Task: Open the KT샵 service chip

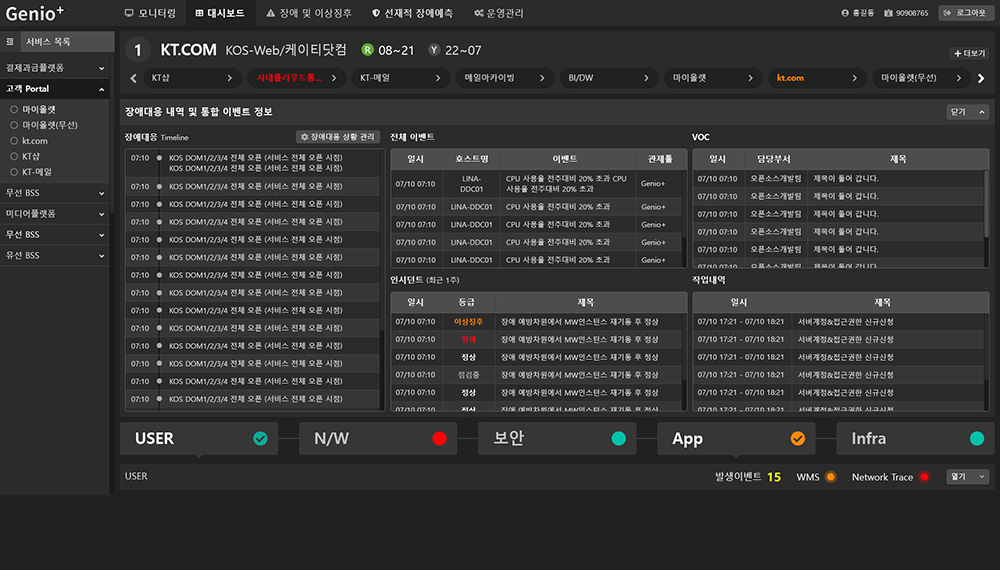Action: click(x=192, y=78)
